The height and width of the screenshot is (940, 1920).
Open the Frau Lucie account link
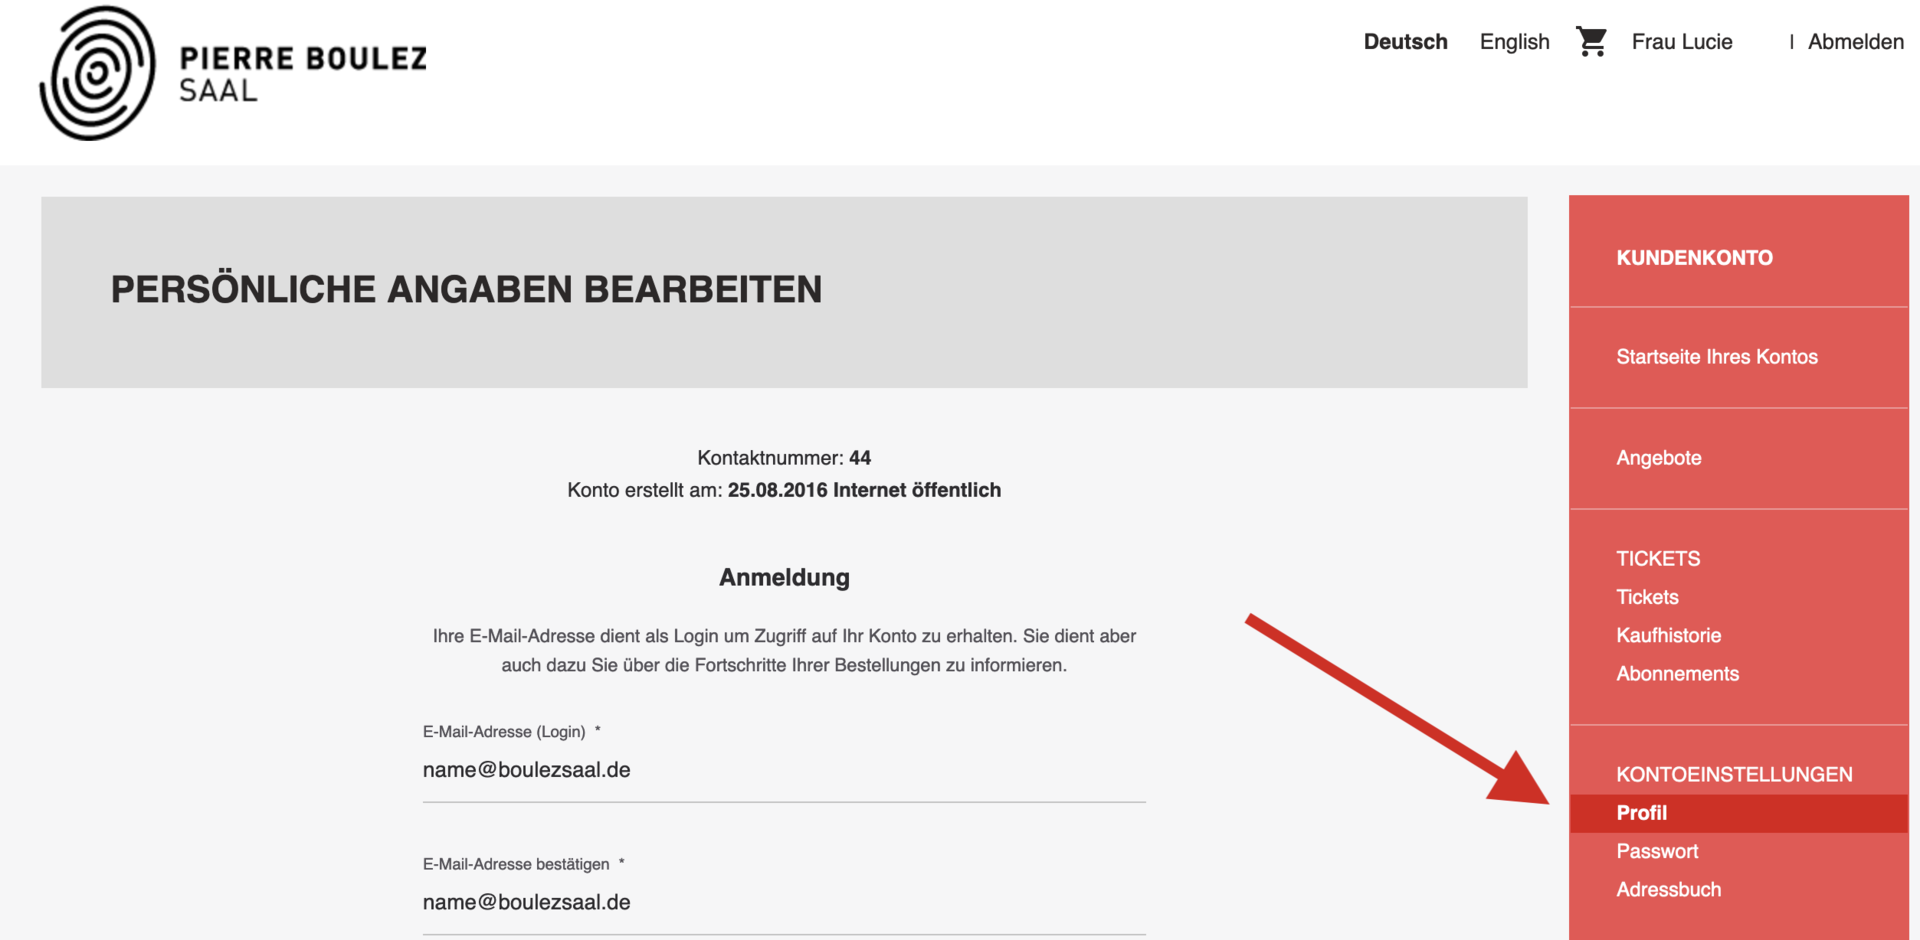pos(1682,42)
